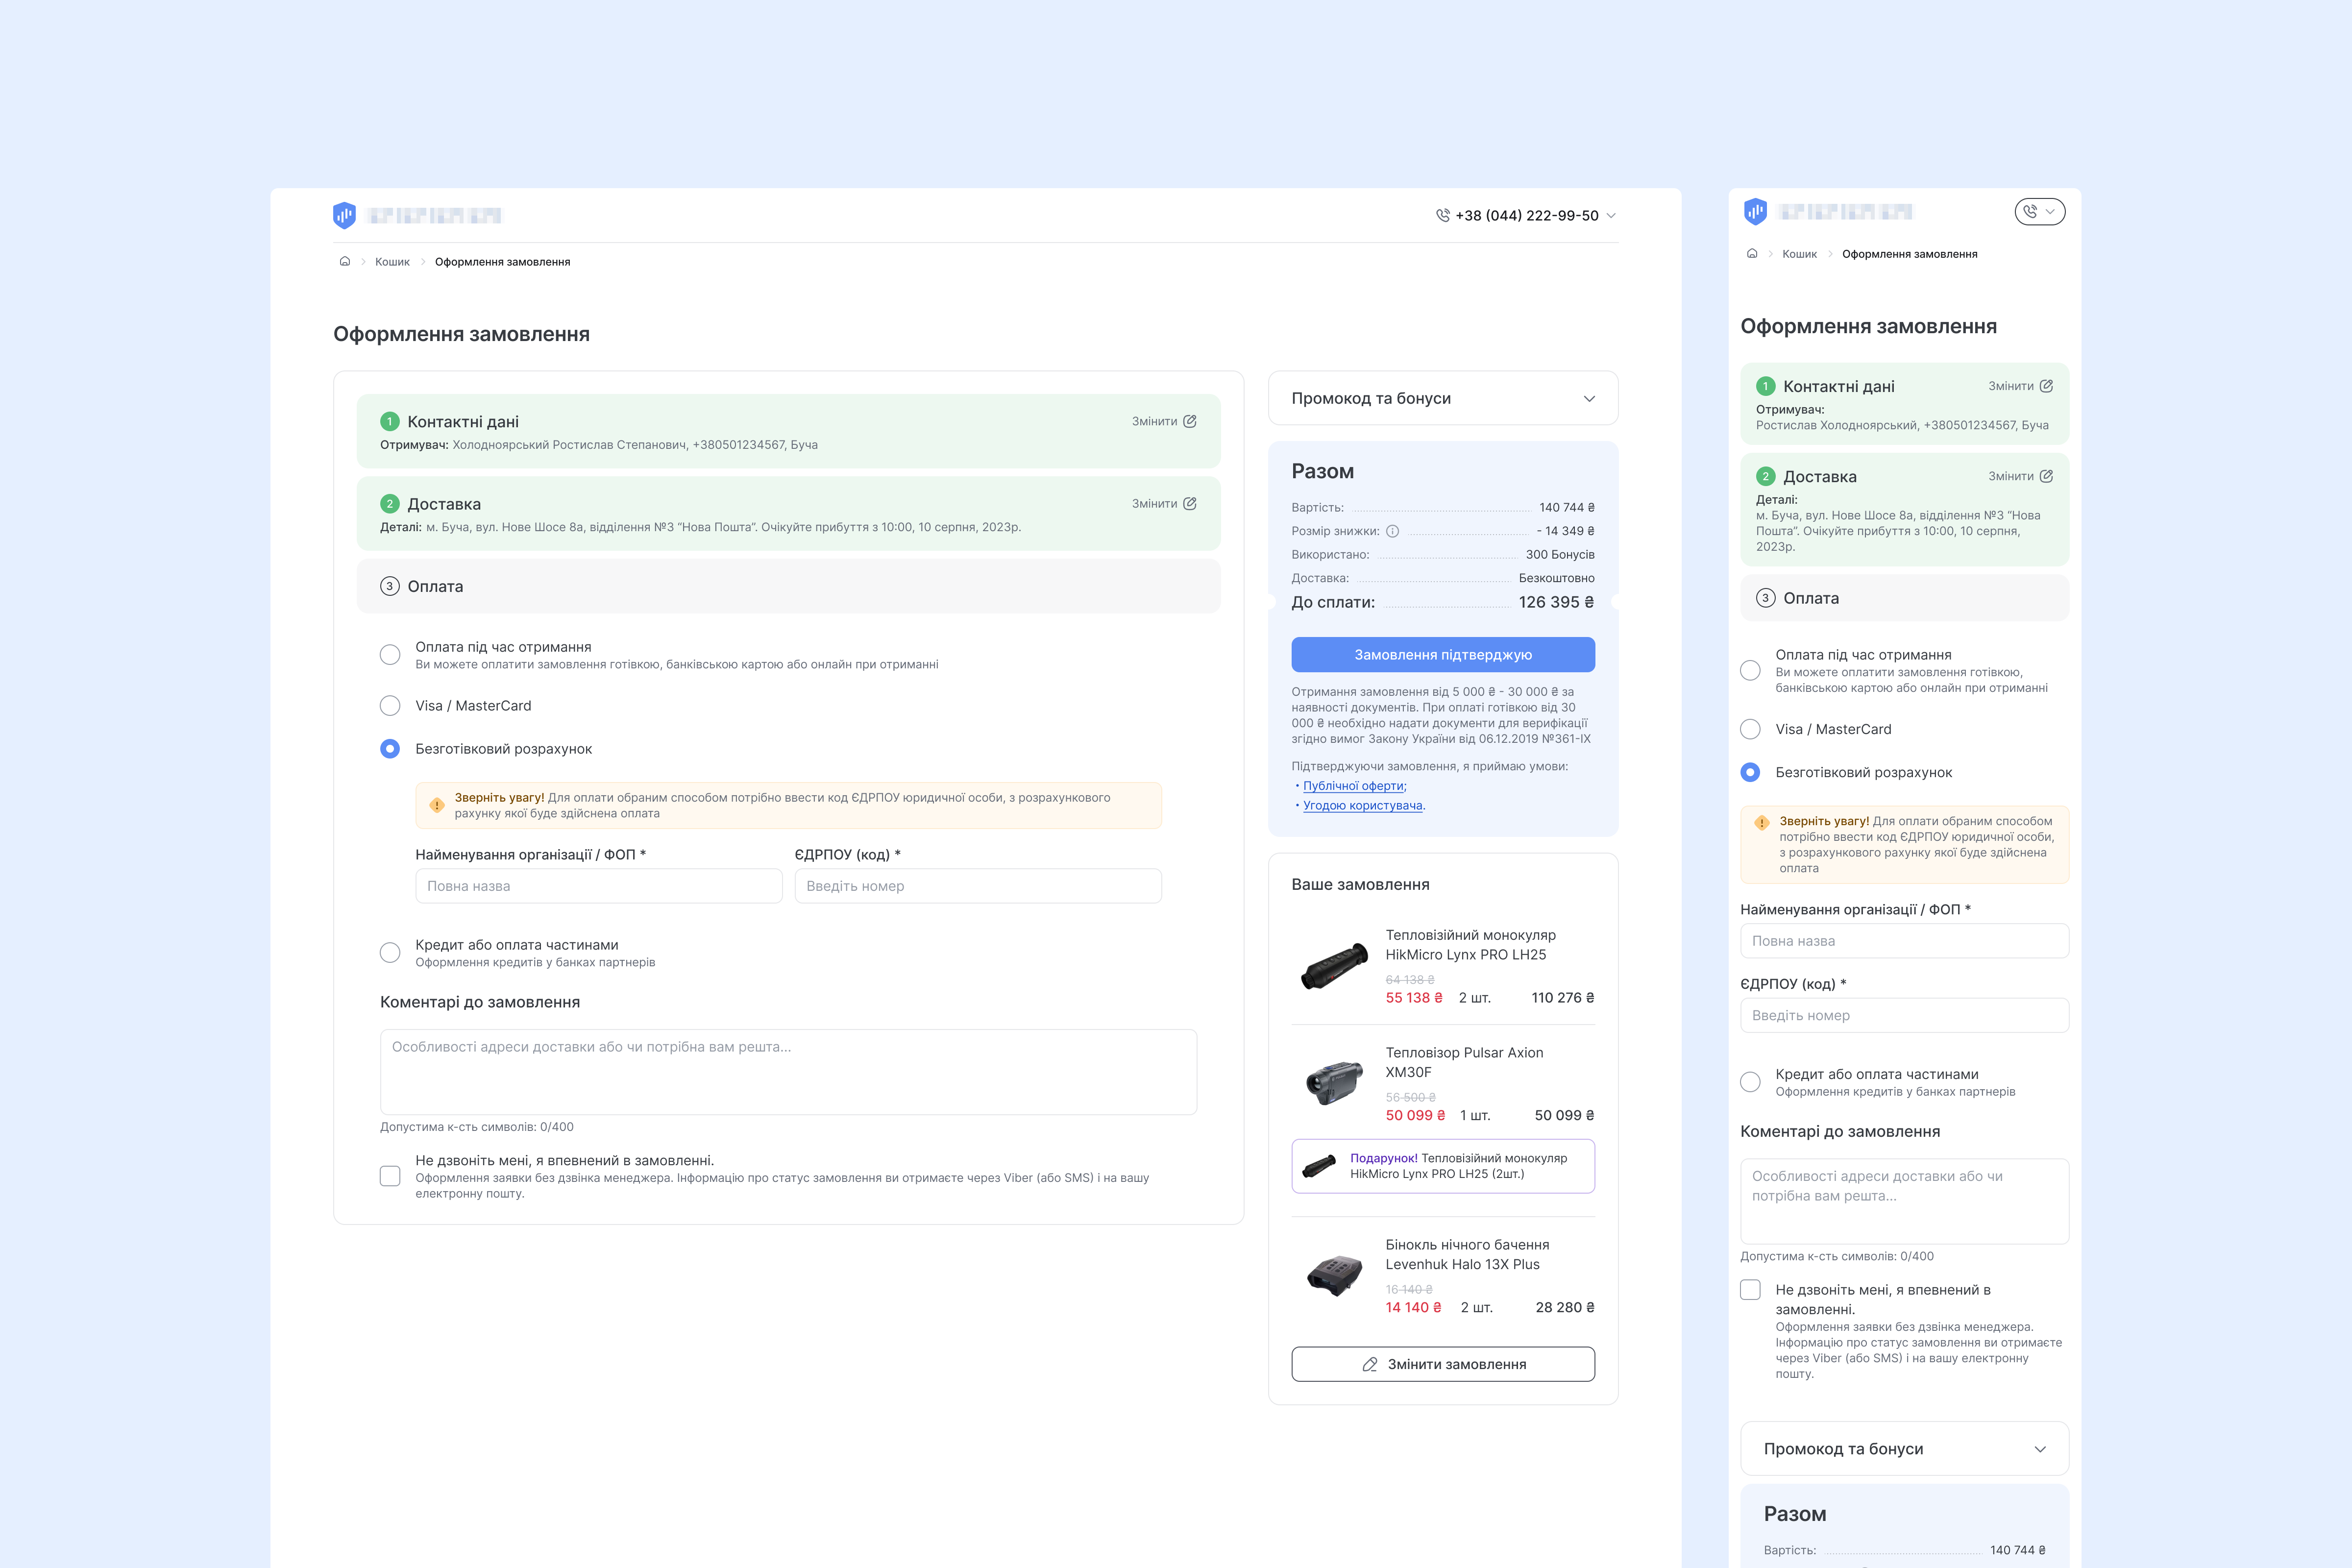2352x1568 pixels.
Task: Click Замовлення підтверджую button
Action: [x=1442, y=655]
